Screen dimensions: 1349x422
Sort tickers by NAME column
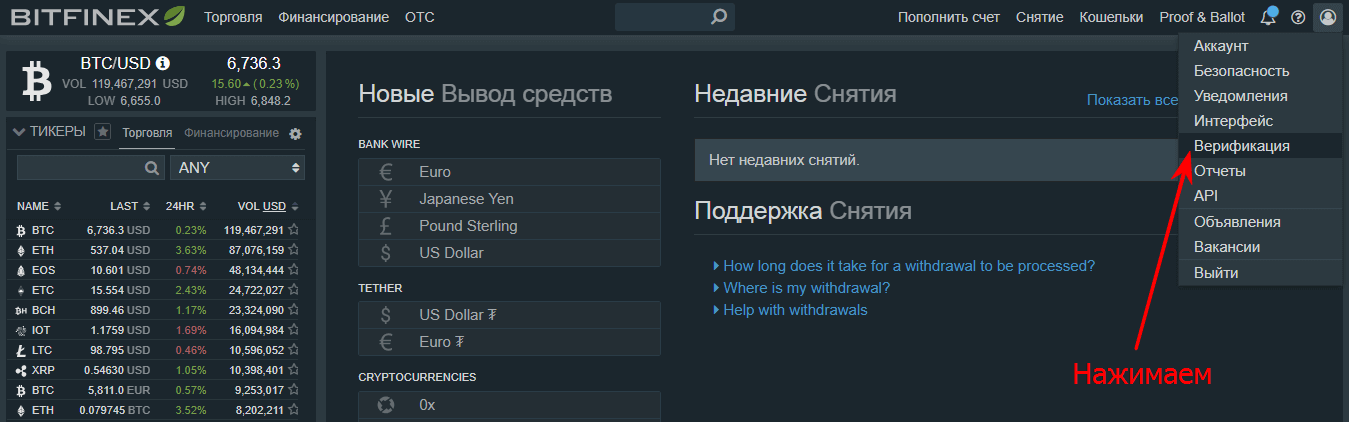39,206
